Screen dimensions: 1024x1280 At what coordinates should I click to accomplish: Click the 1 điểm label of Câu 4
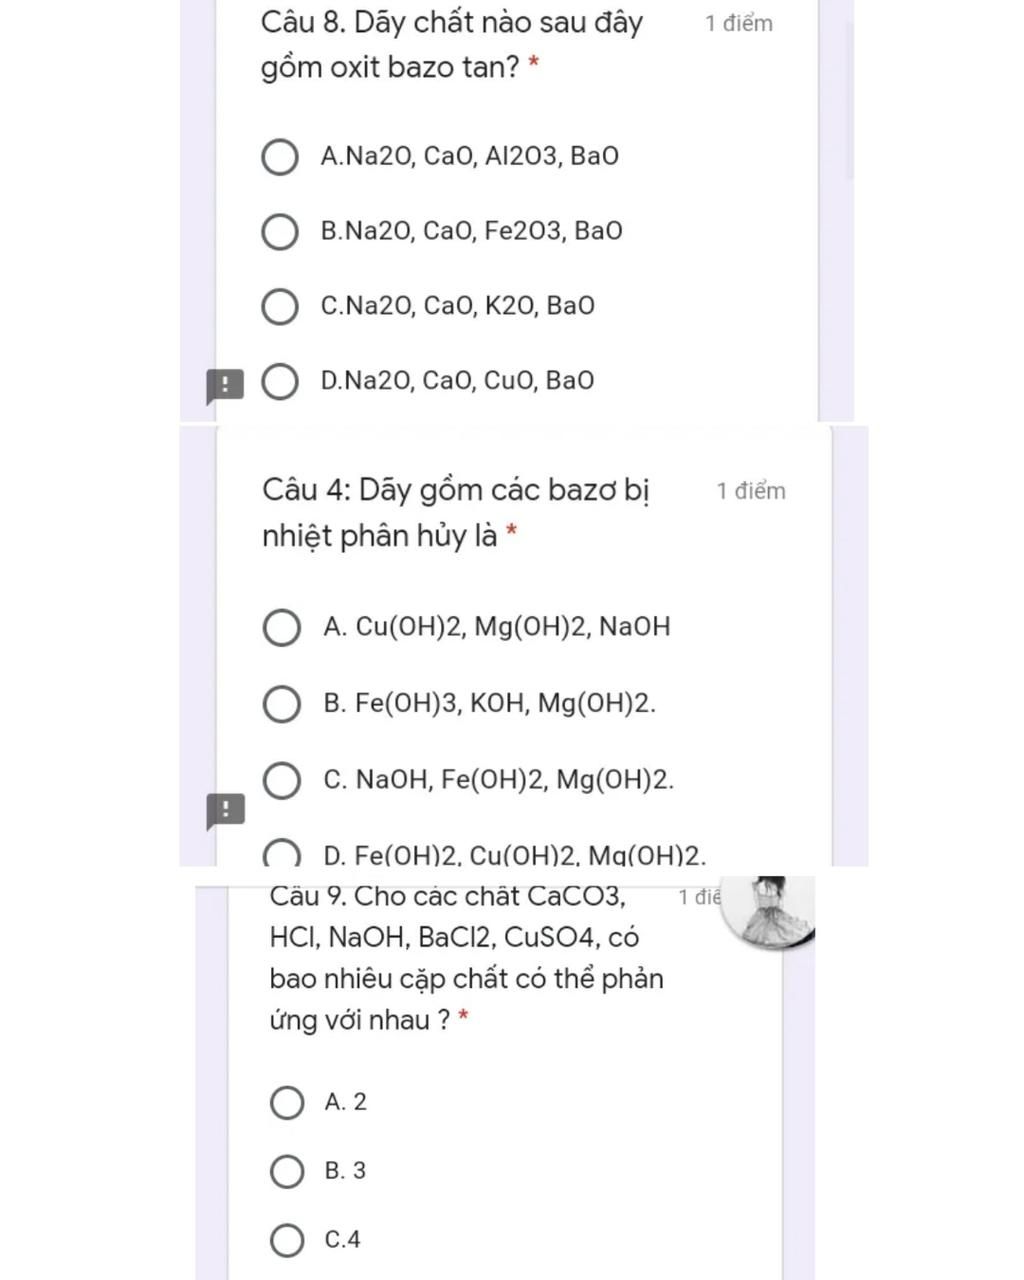coord(751,491)
